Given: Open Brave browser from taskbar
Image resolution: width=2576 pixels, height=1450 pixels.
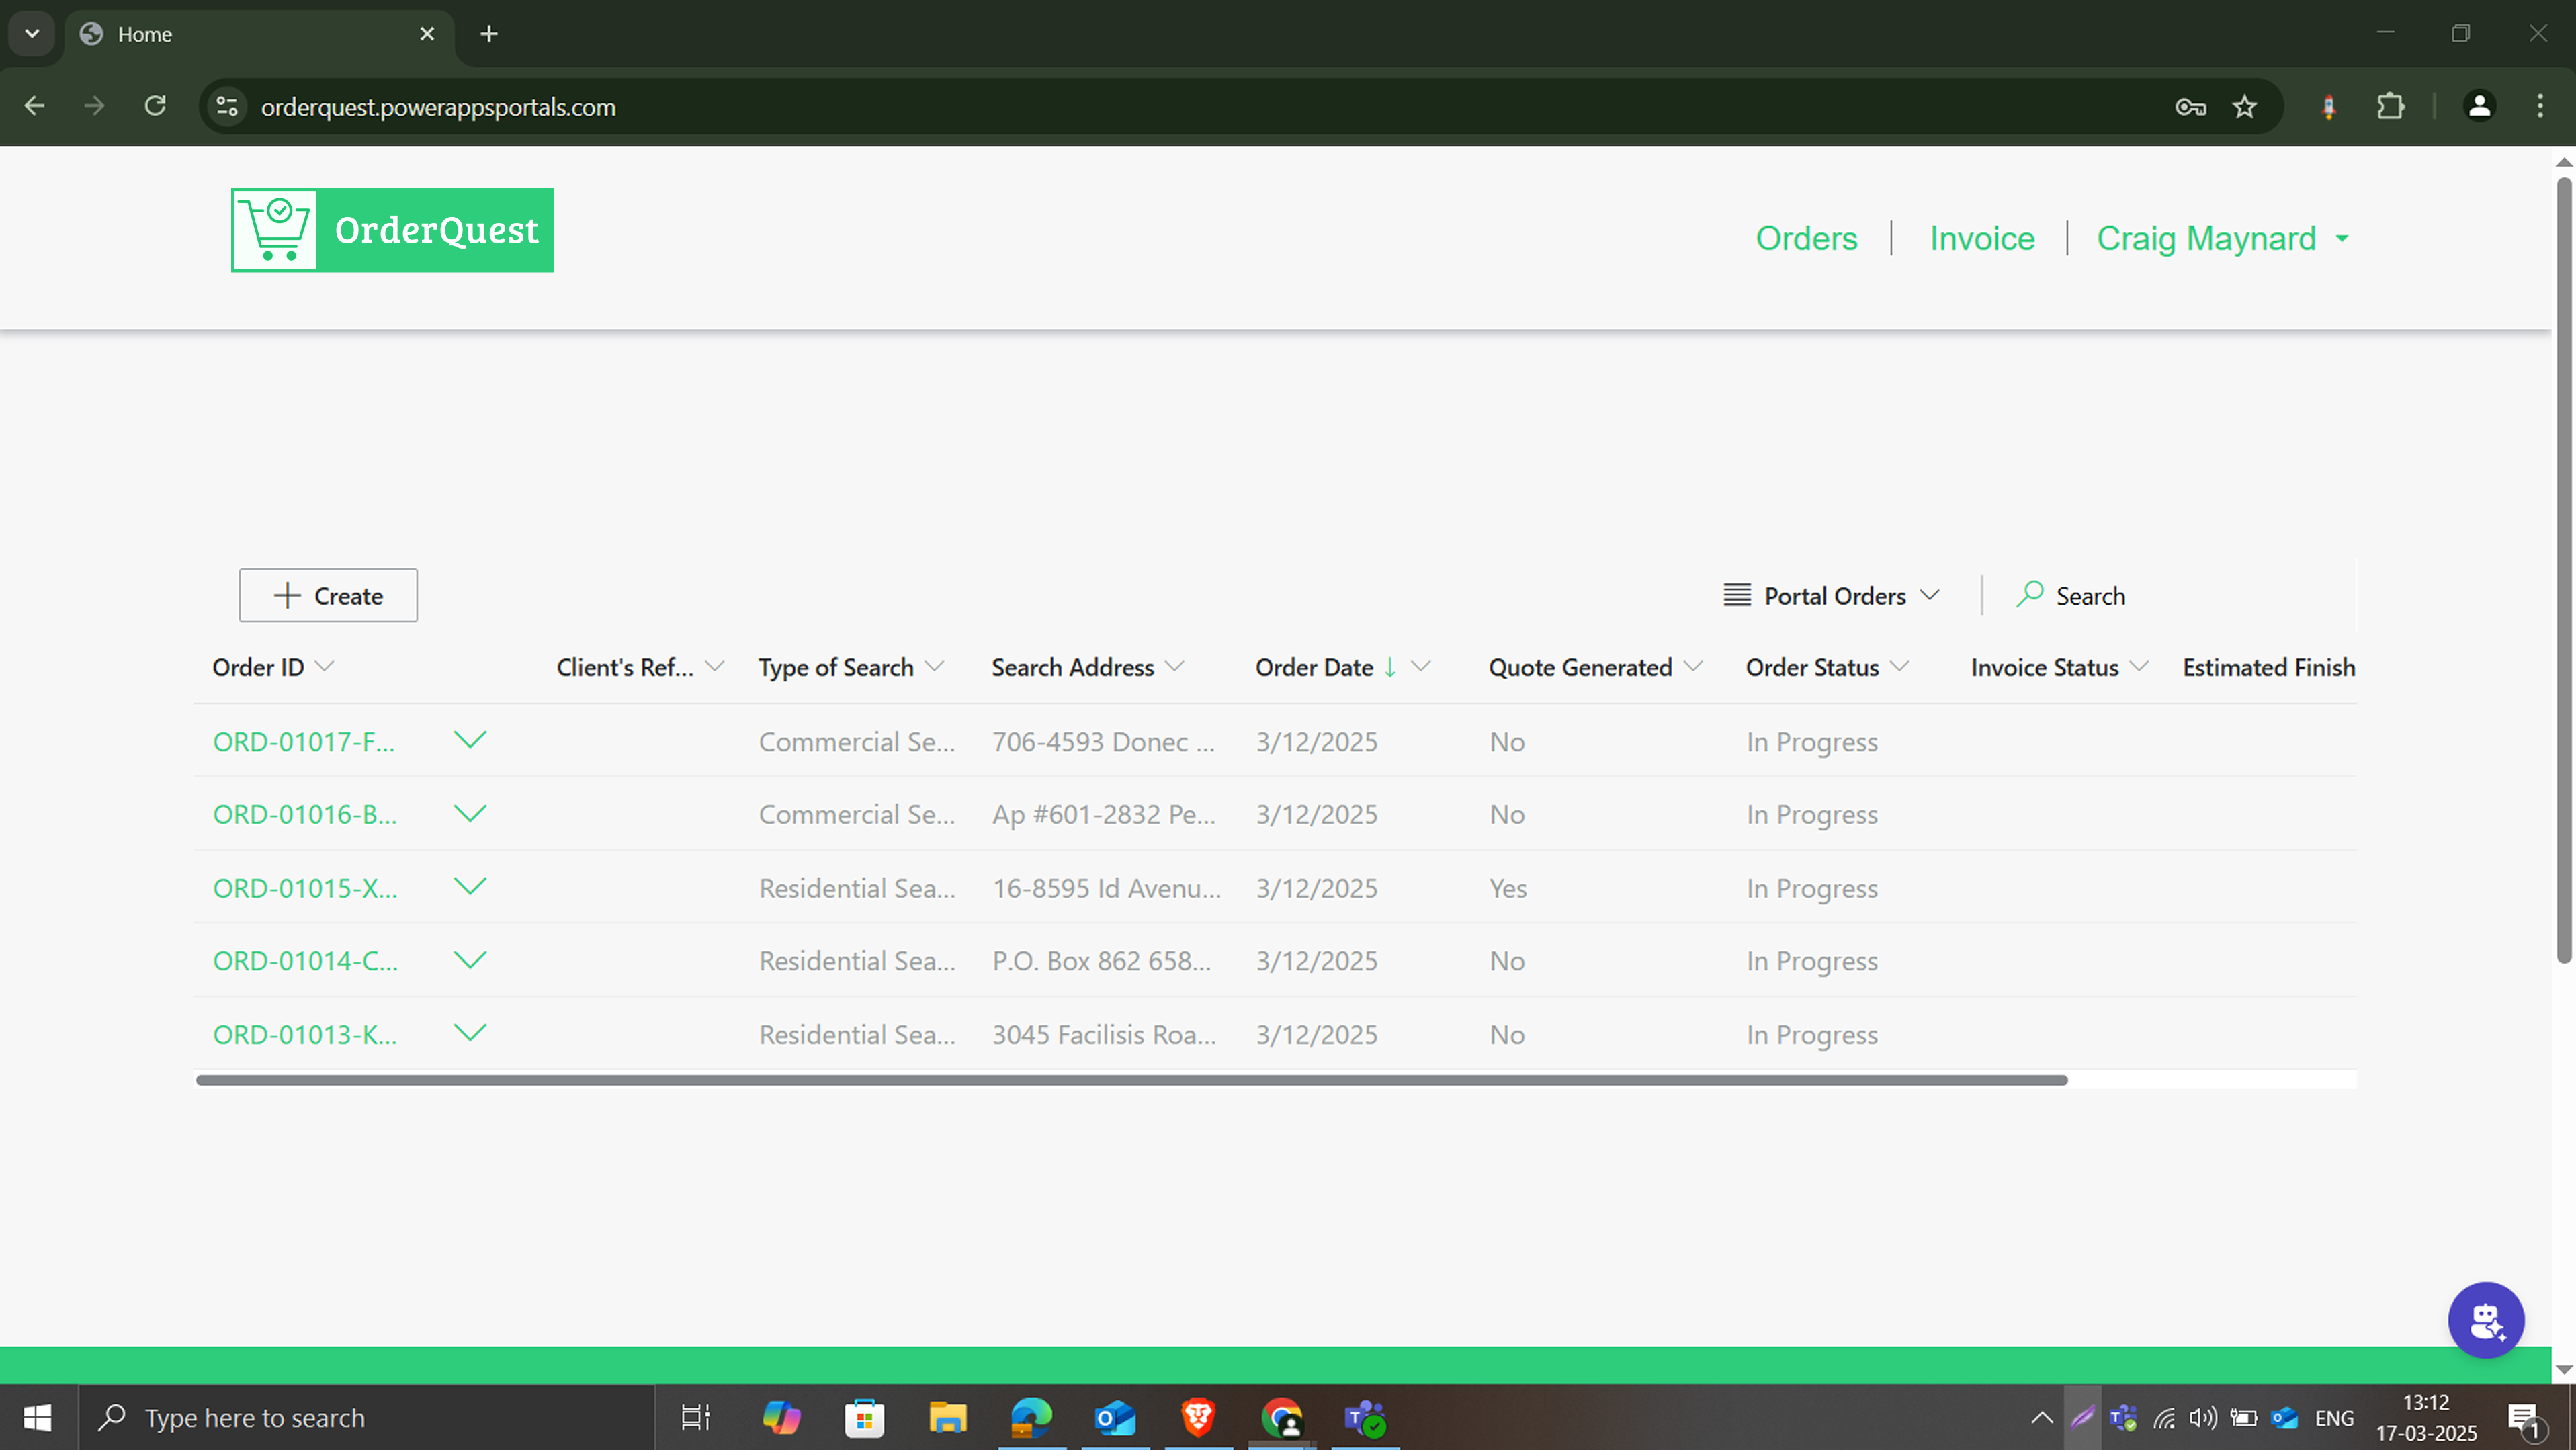Looking at the screenshot, I should [x=1198, y=1417].
